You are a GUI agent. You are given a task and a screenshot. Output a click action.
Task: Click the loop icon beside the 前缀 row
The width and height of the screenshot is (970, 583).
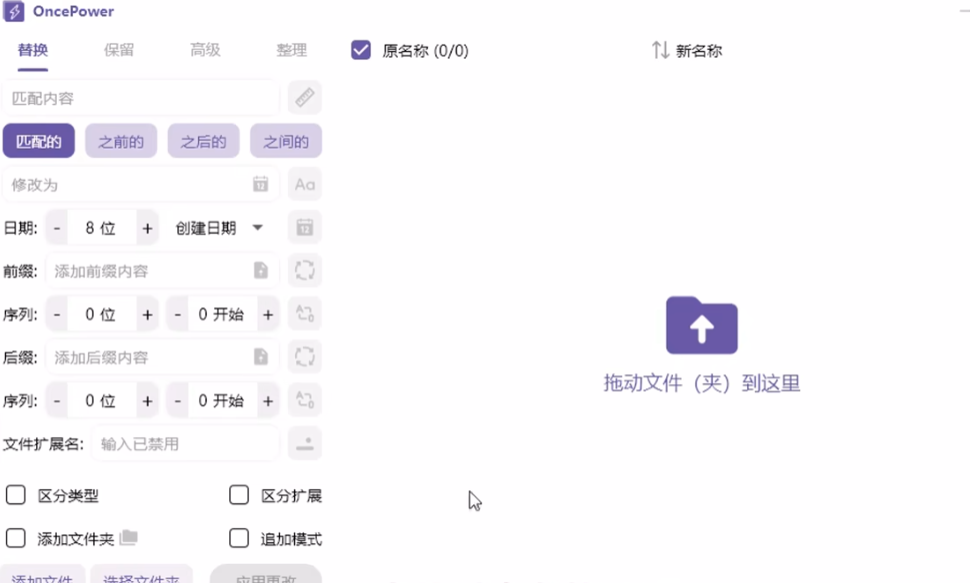304,270
